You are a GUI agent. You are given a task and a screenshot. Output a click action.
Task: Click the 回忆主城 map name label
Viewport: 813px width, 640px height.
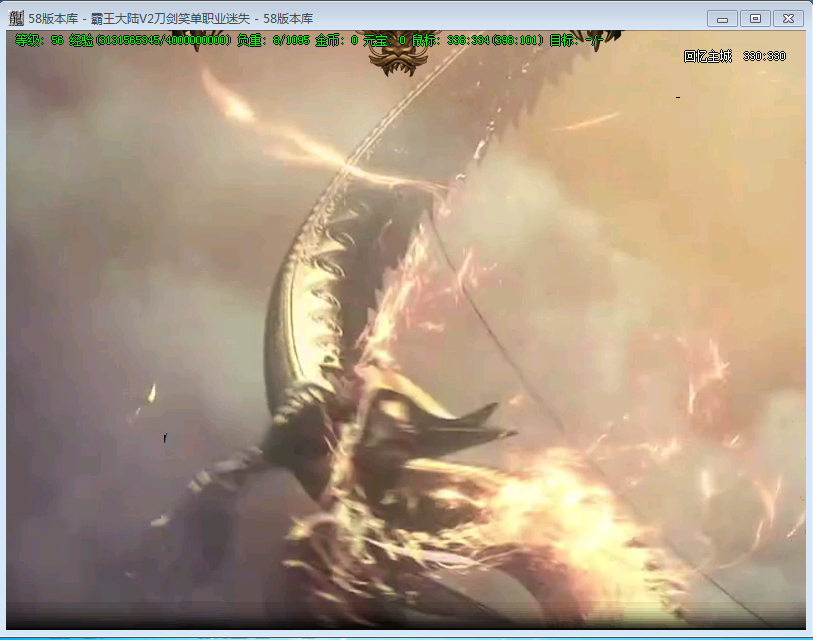tap(708, 56)
